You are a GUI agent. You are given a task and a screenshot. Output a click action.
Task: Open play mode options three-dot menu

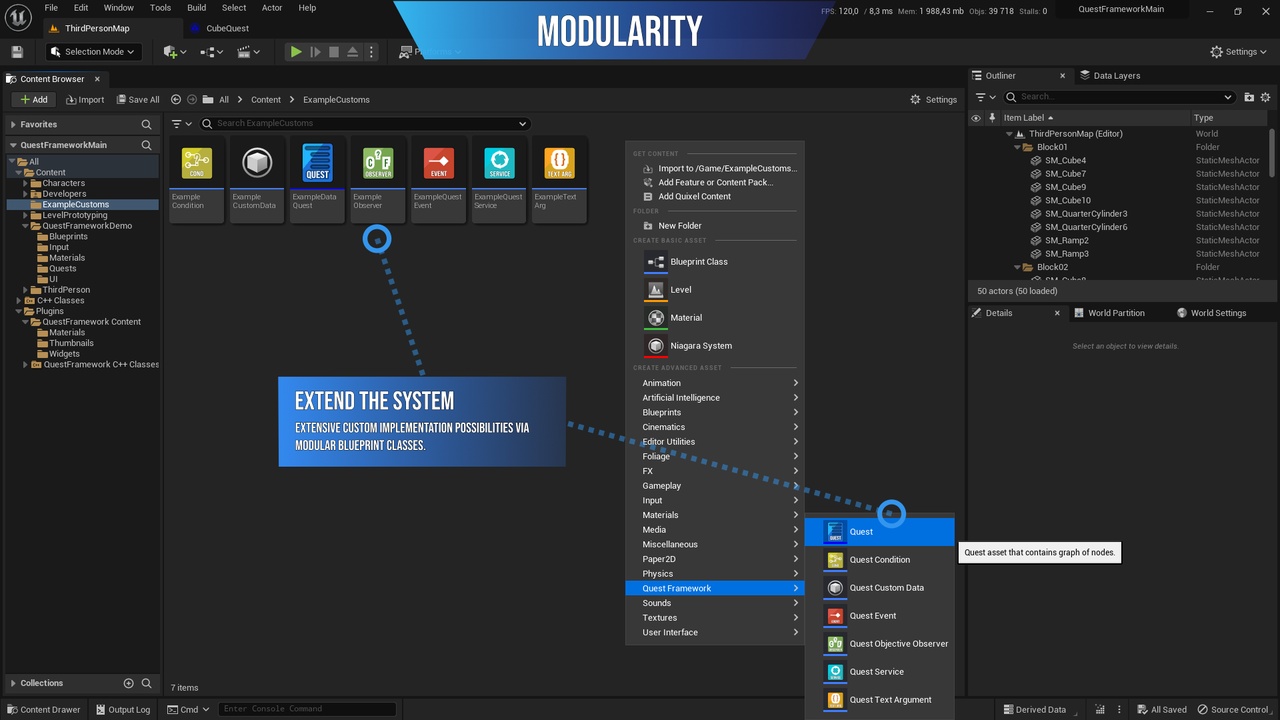pos(373,52)
